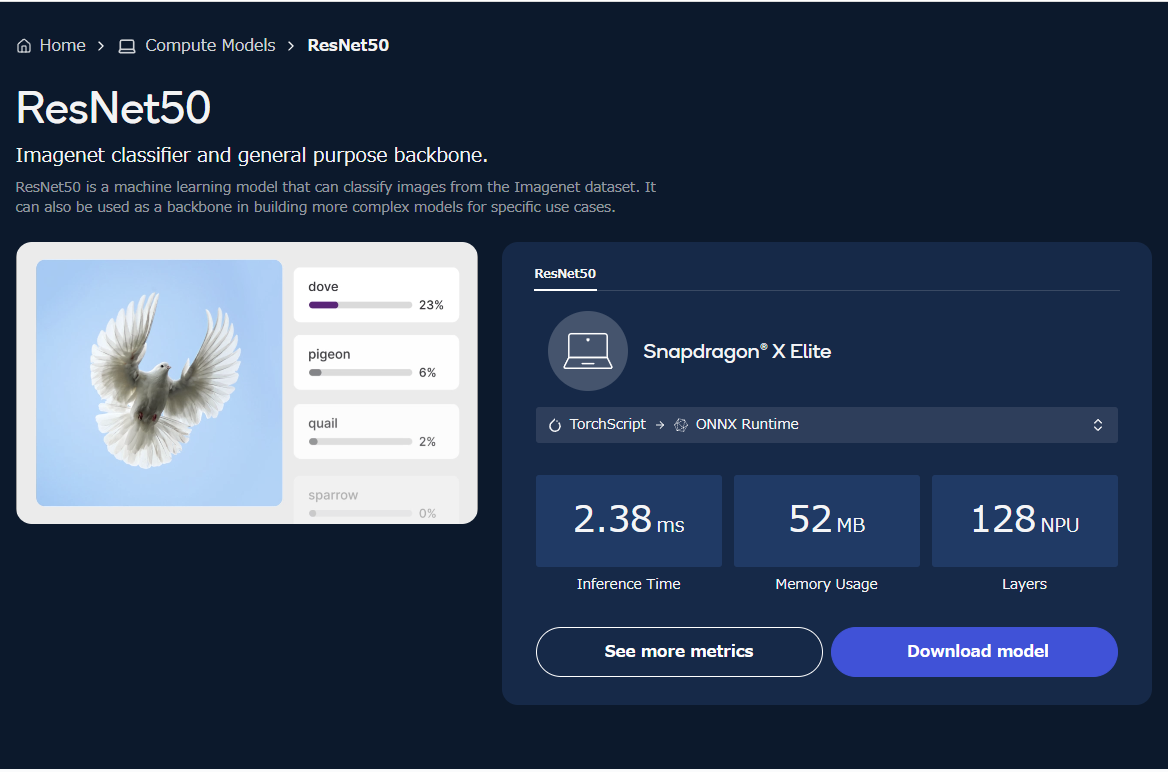Click the pigeon confidence bar
Viewport: 1168px width, 772px height.
pyautogui.click(x=360, y=373)
